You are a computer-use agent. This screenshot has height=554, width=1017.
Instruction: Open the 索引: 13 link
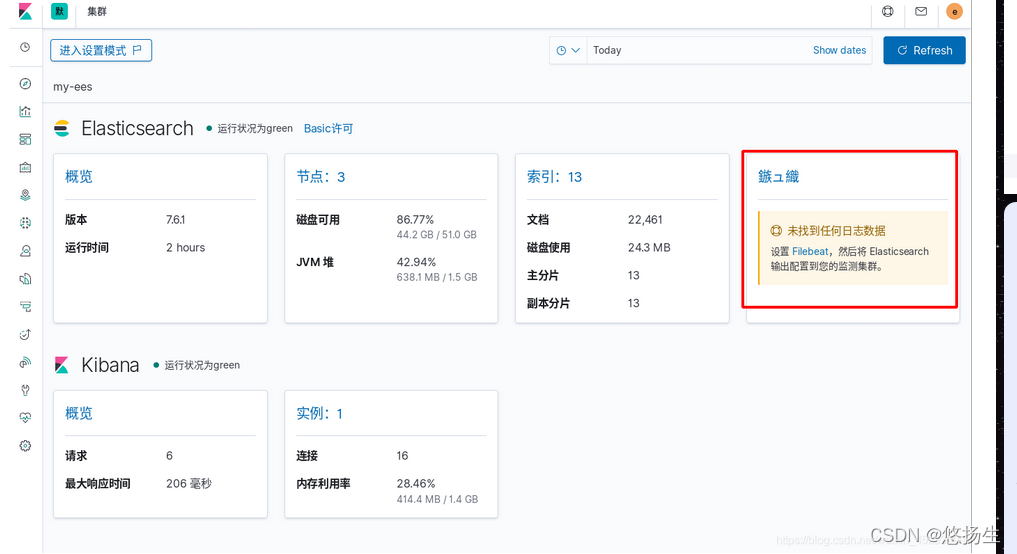pos(554,176)
